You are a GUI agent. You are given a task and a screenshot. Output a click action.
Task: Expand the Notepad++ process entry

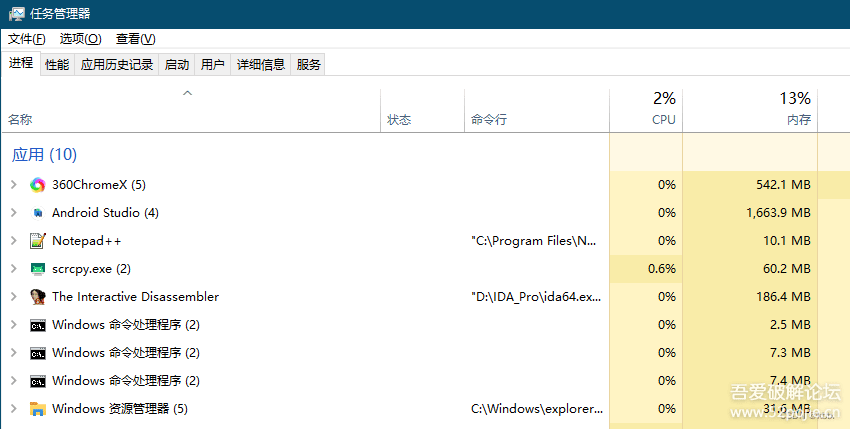[14, 241]
